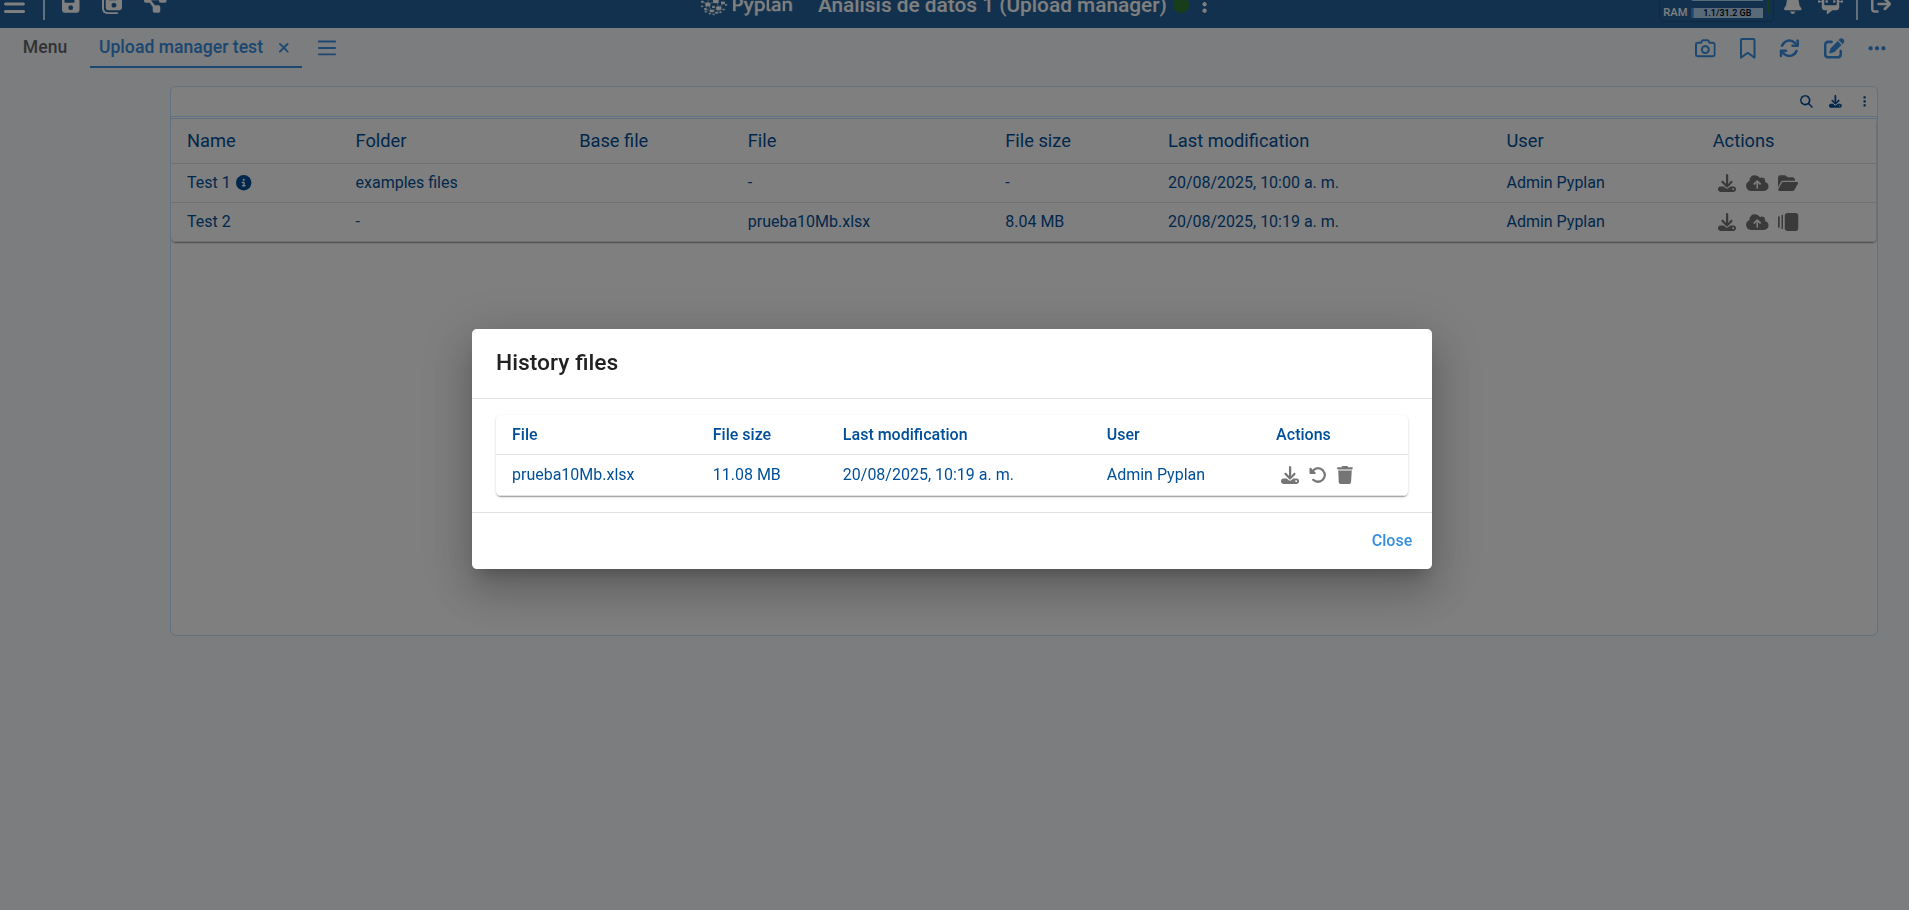Open the table options three-dot menu

click(x=1864, y=101)
